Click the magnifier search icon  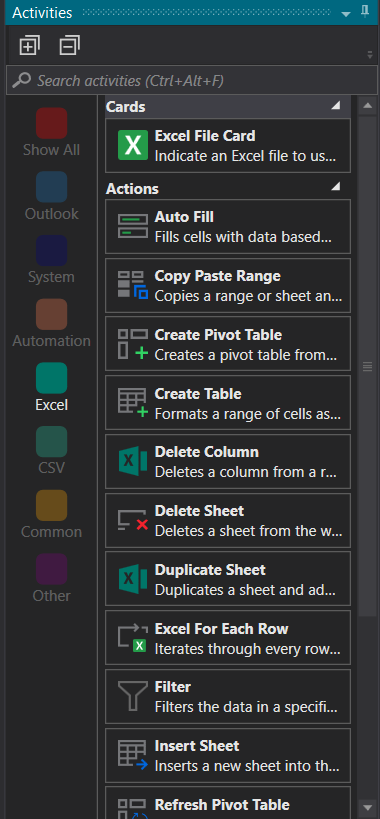(21, 80)
